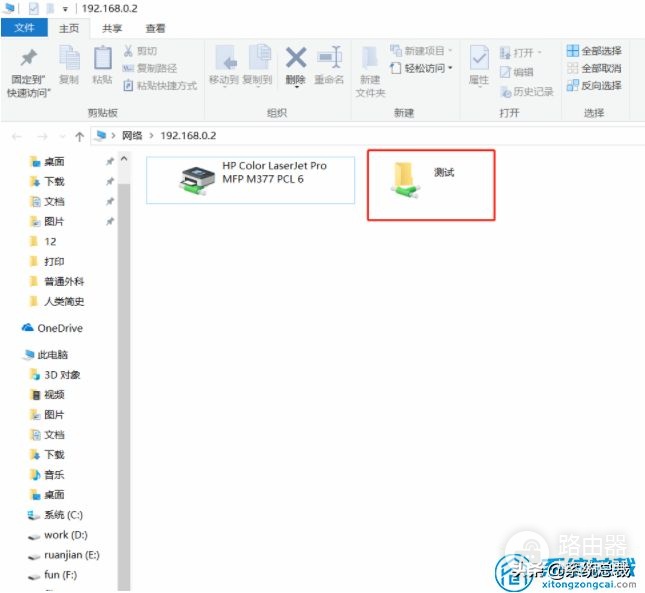The width and height of the screenshot is (645, 593).
Task: Open the Easy Access (轻松访问) dropdown
Action: (x=421, y=68)
